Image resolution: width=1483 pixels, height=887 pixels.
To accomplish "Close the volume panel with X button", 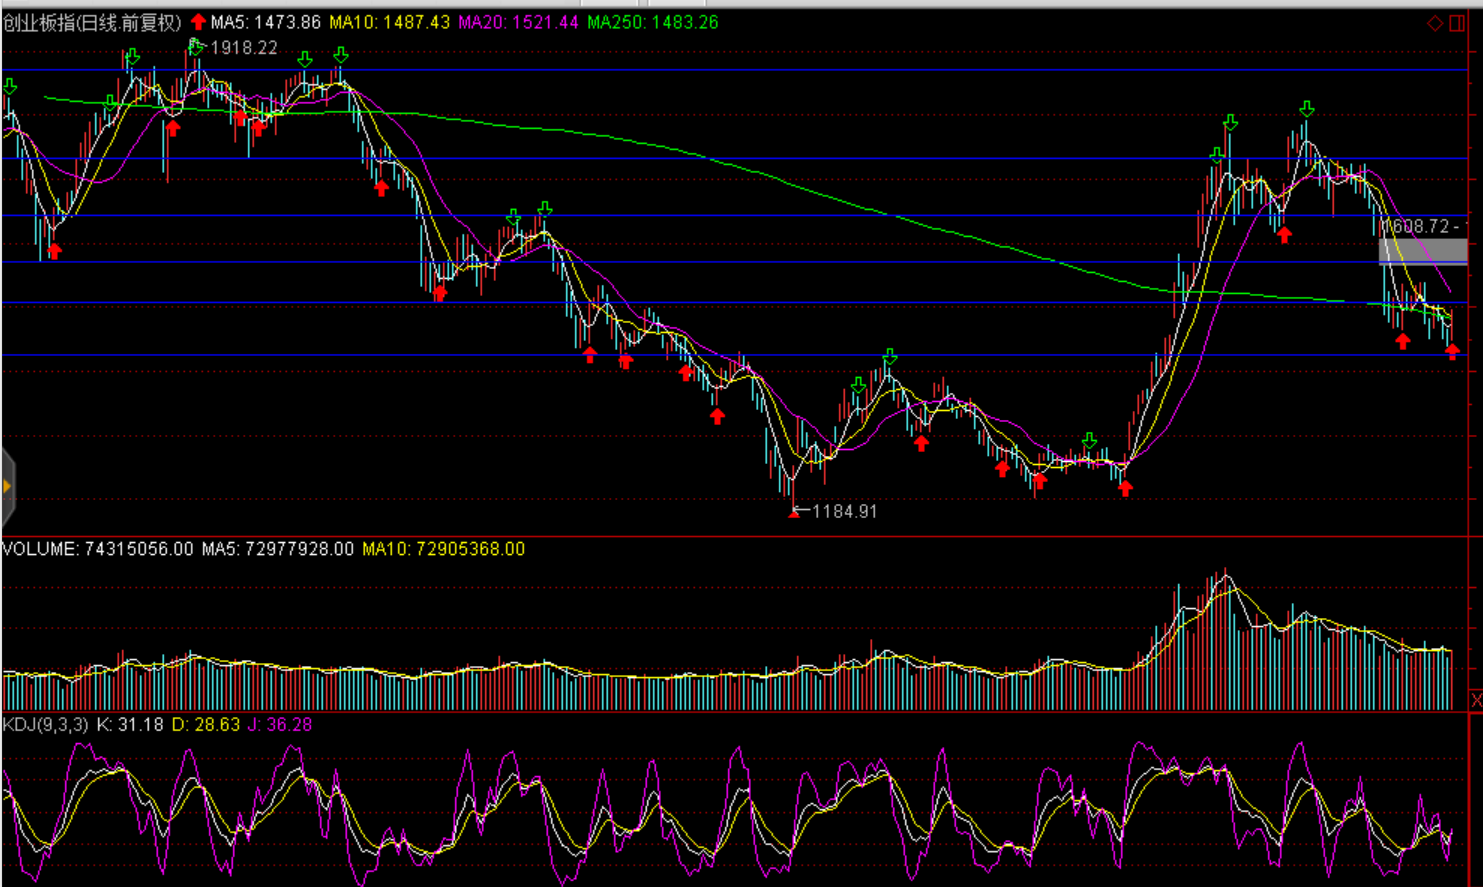I will pos(1475,700).
